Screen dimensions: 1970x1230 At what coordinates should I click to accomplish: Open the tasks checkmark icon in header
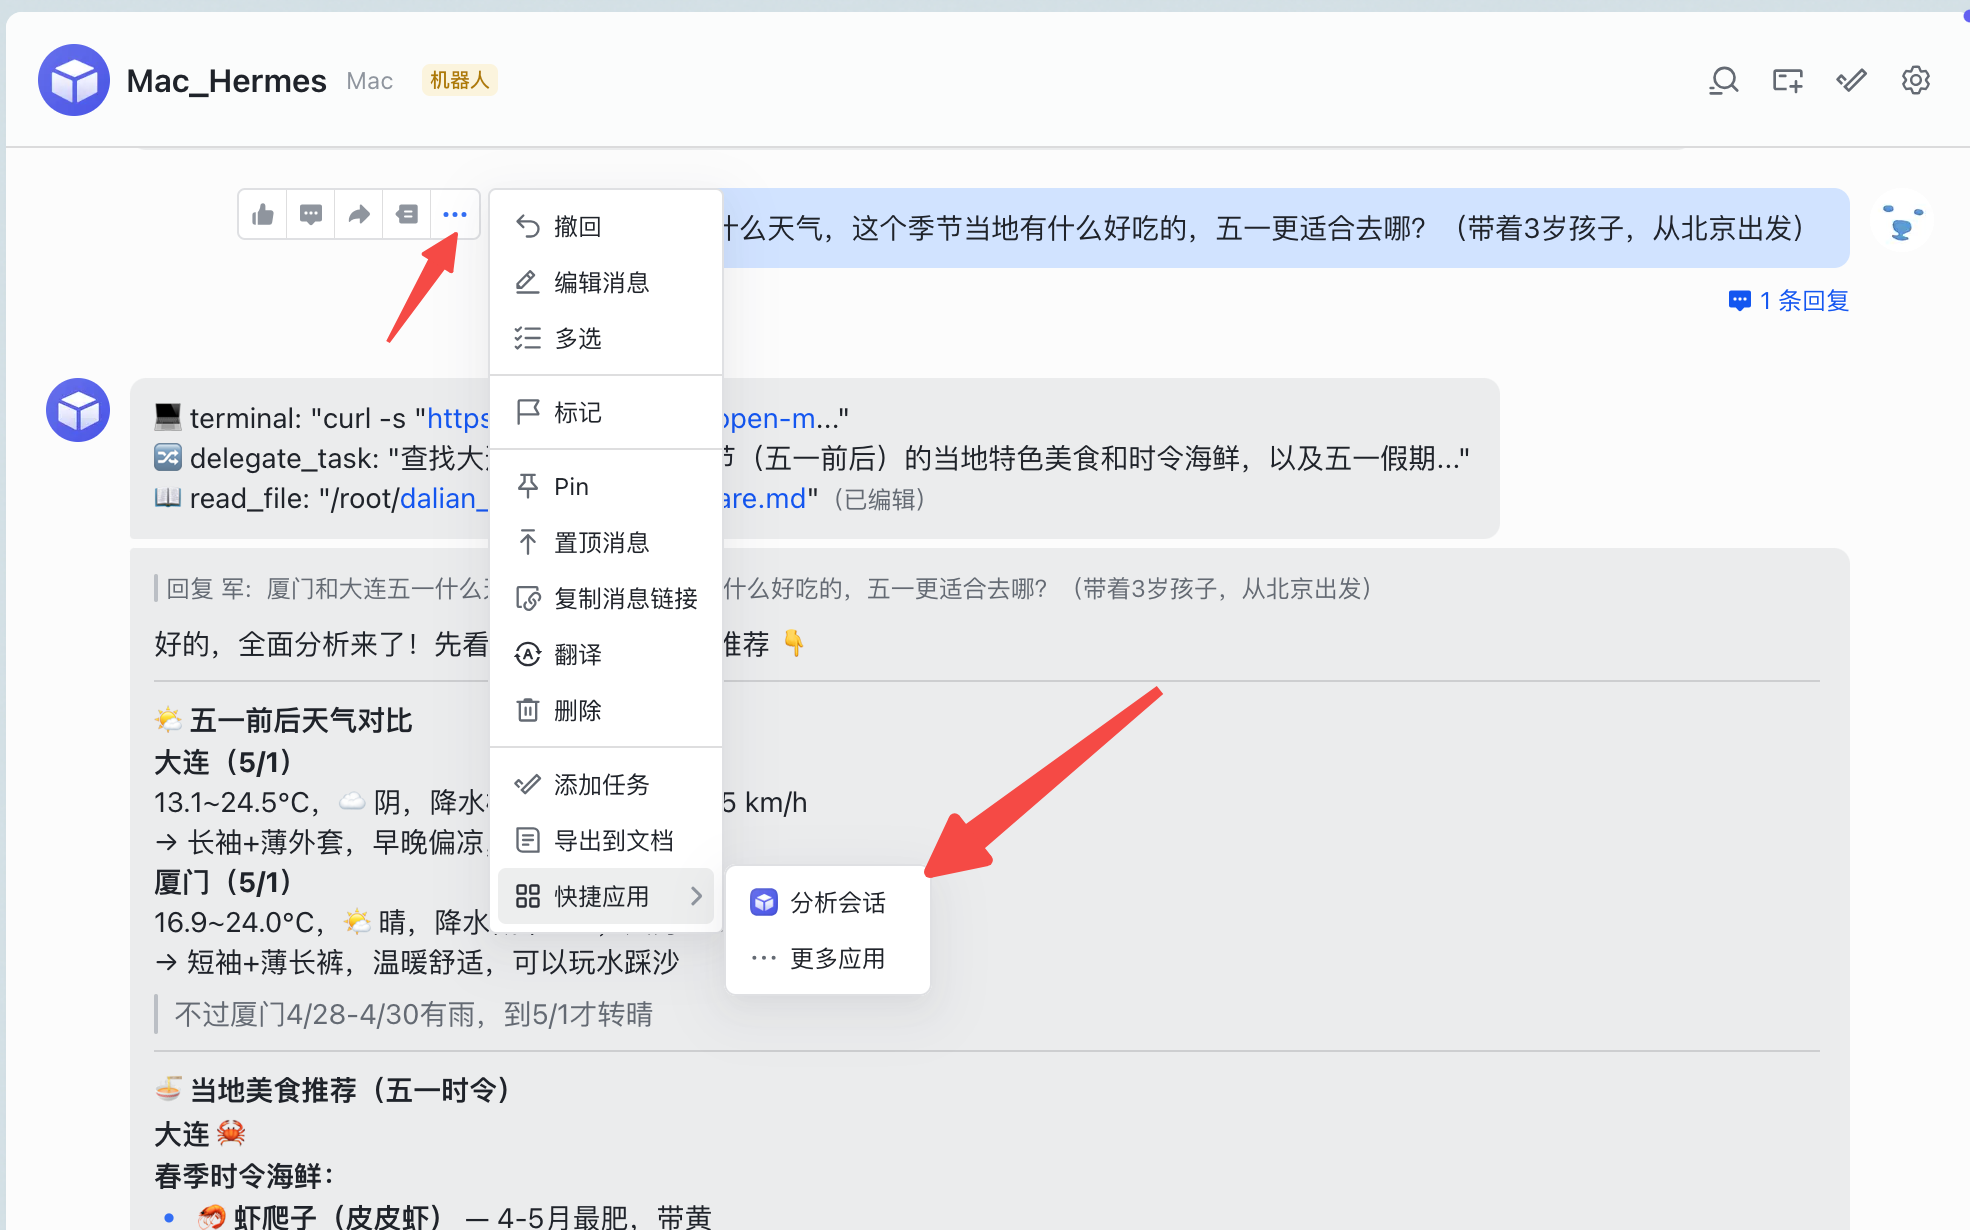[1851, 80]
